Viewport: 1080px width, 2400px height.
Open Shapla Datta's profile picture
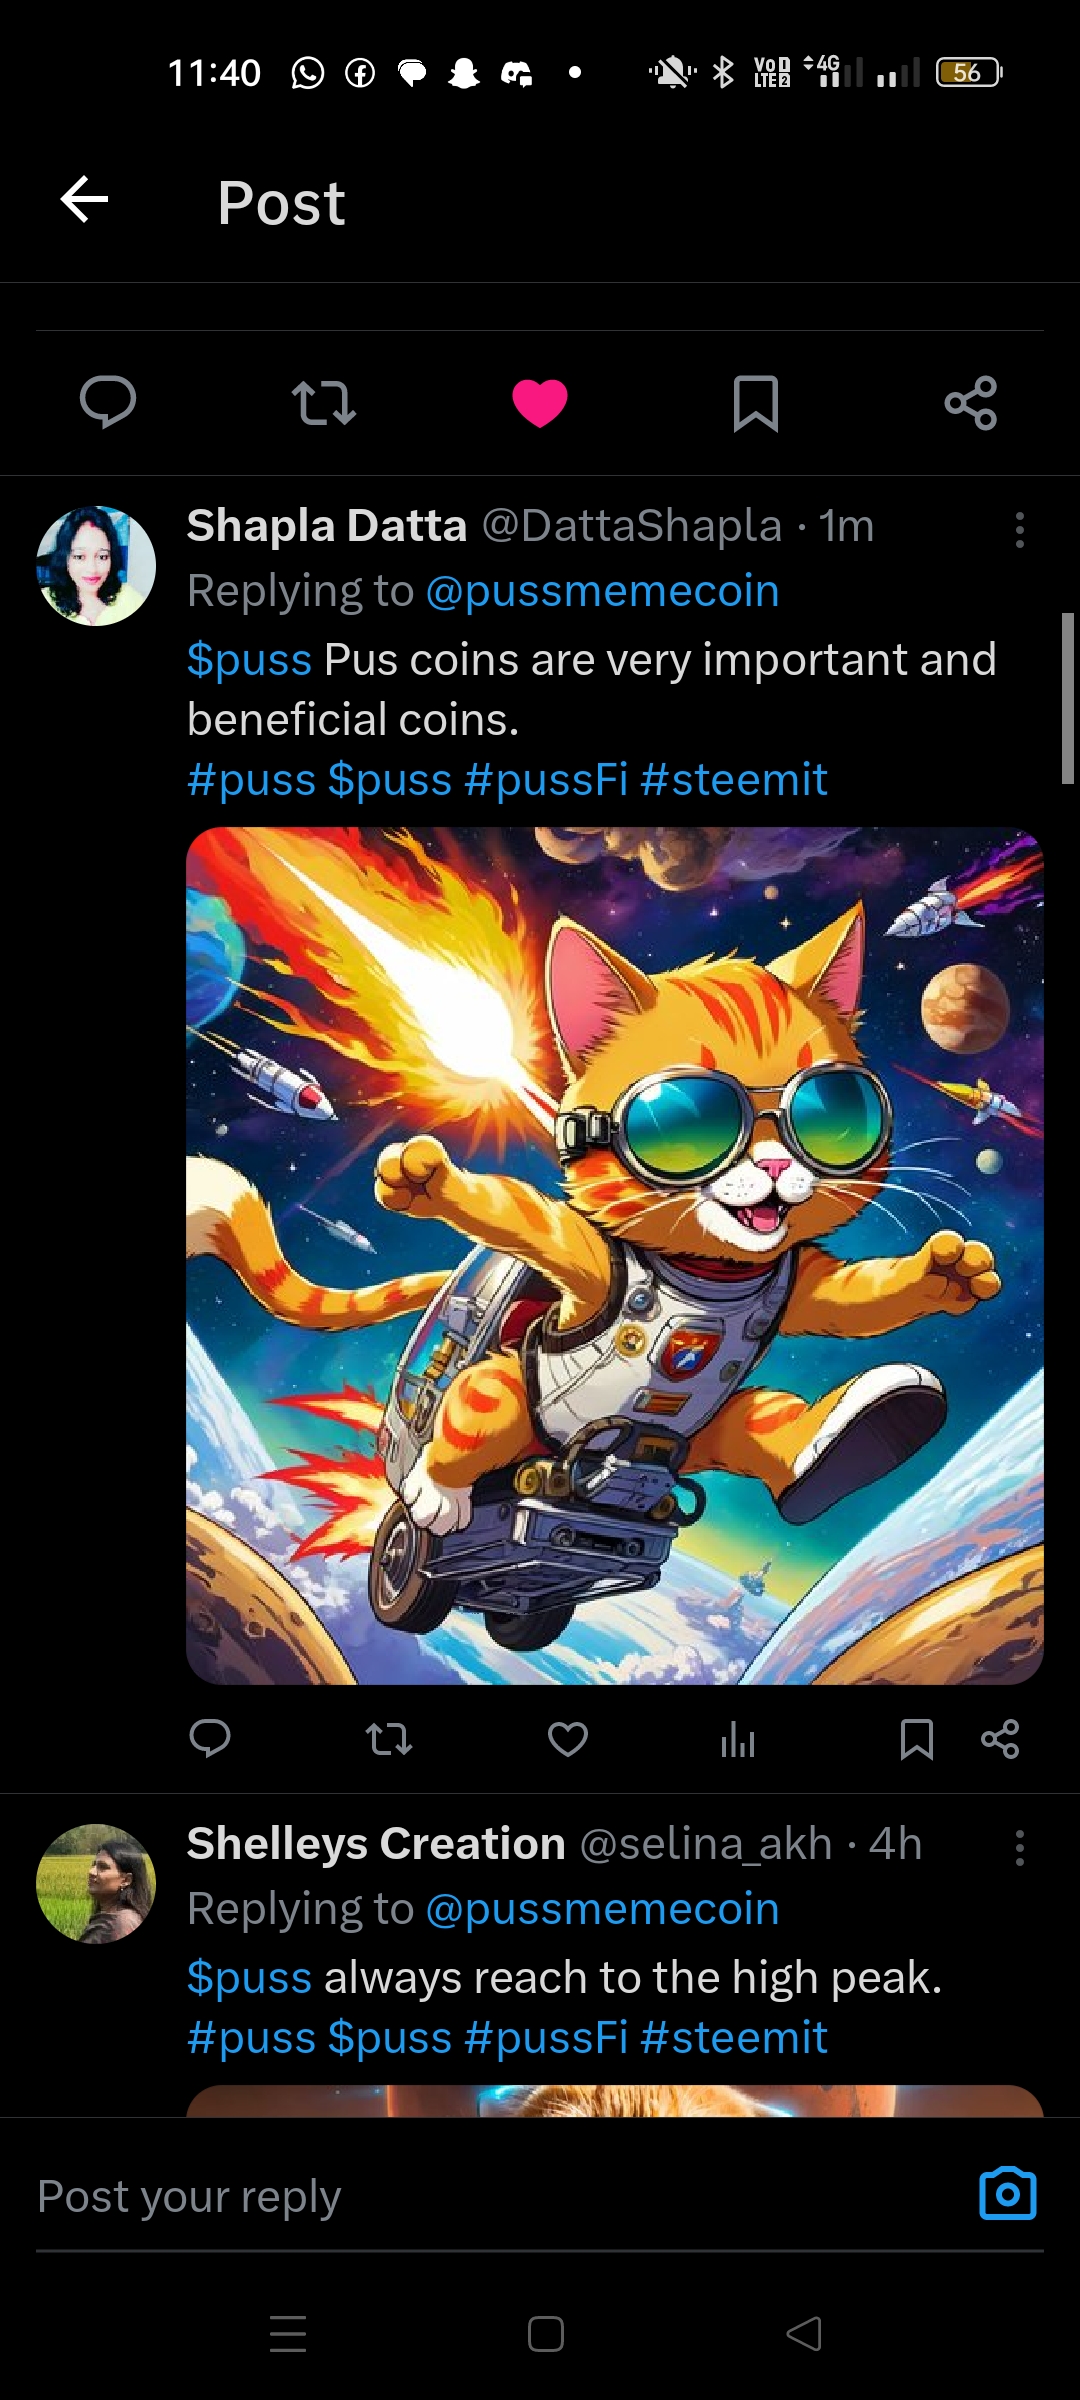96,566
